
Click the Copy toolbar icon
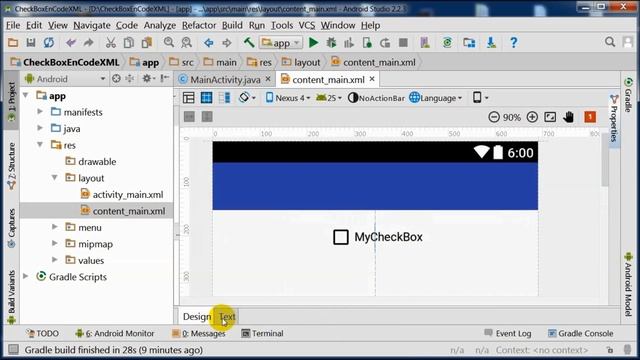pos(129,42)
